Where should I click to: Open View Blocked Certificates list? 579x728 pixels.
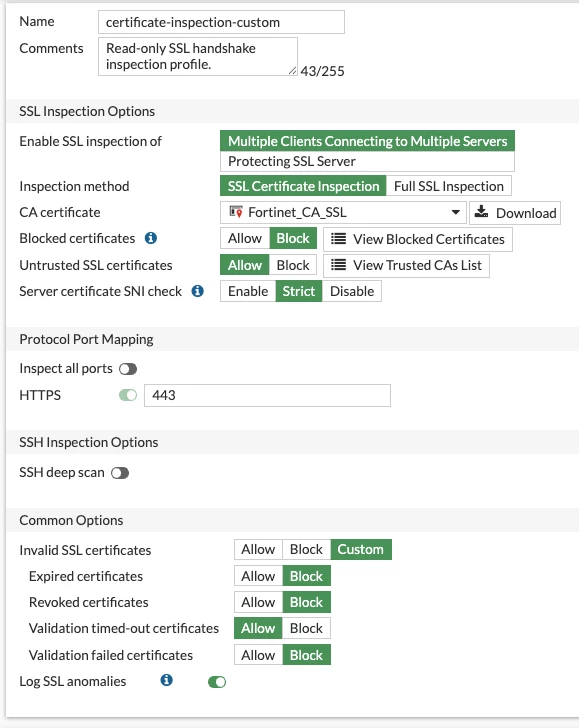click(x=418, y=239)
